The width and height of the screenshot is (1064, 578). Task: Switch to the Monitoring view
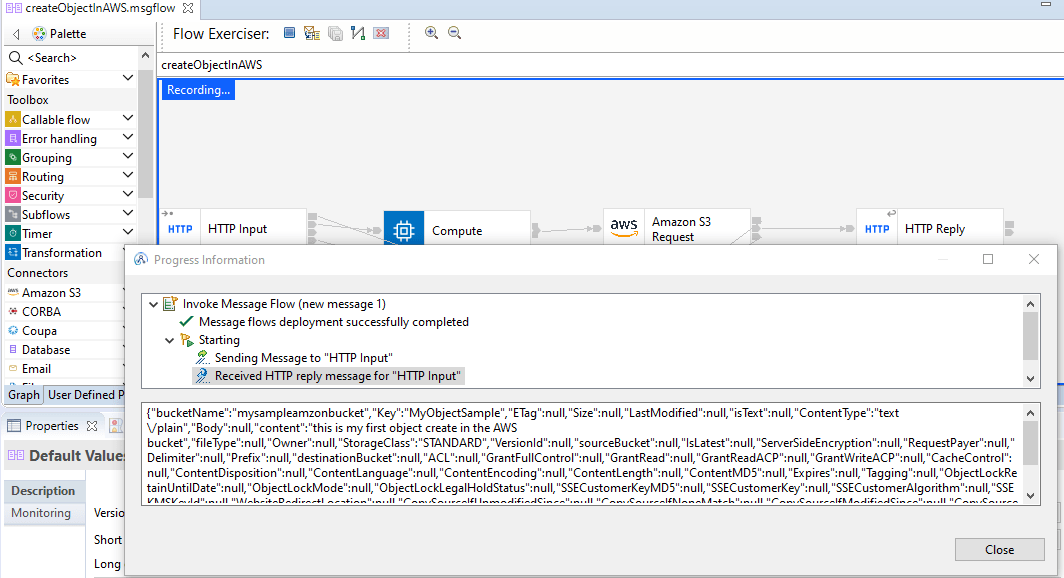coord(44,514)
